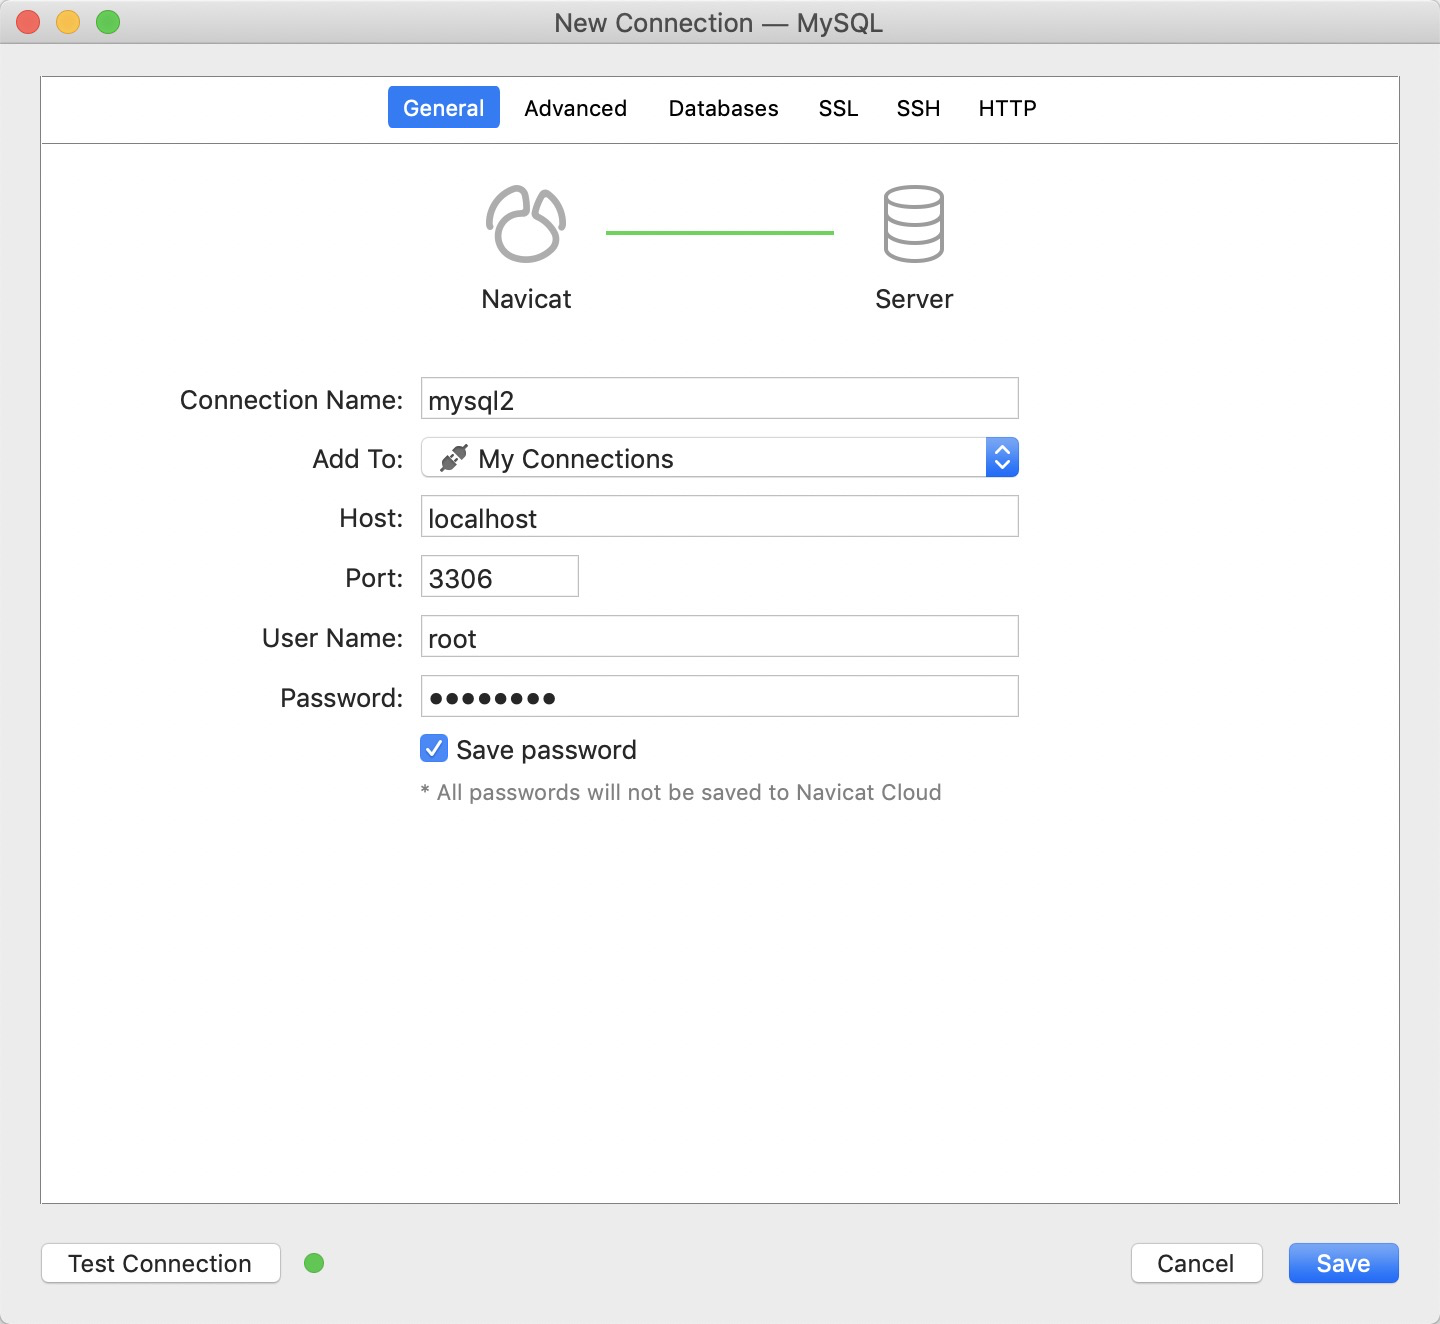Screen dimensions: 1440x1324
Task: Click the Password field
Action: pos(720,696)
